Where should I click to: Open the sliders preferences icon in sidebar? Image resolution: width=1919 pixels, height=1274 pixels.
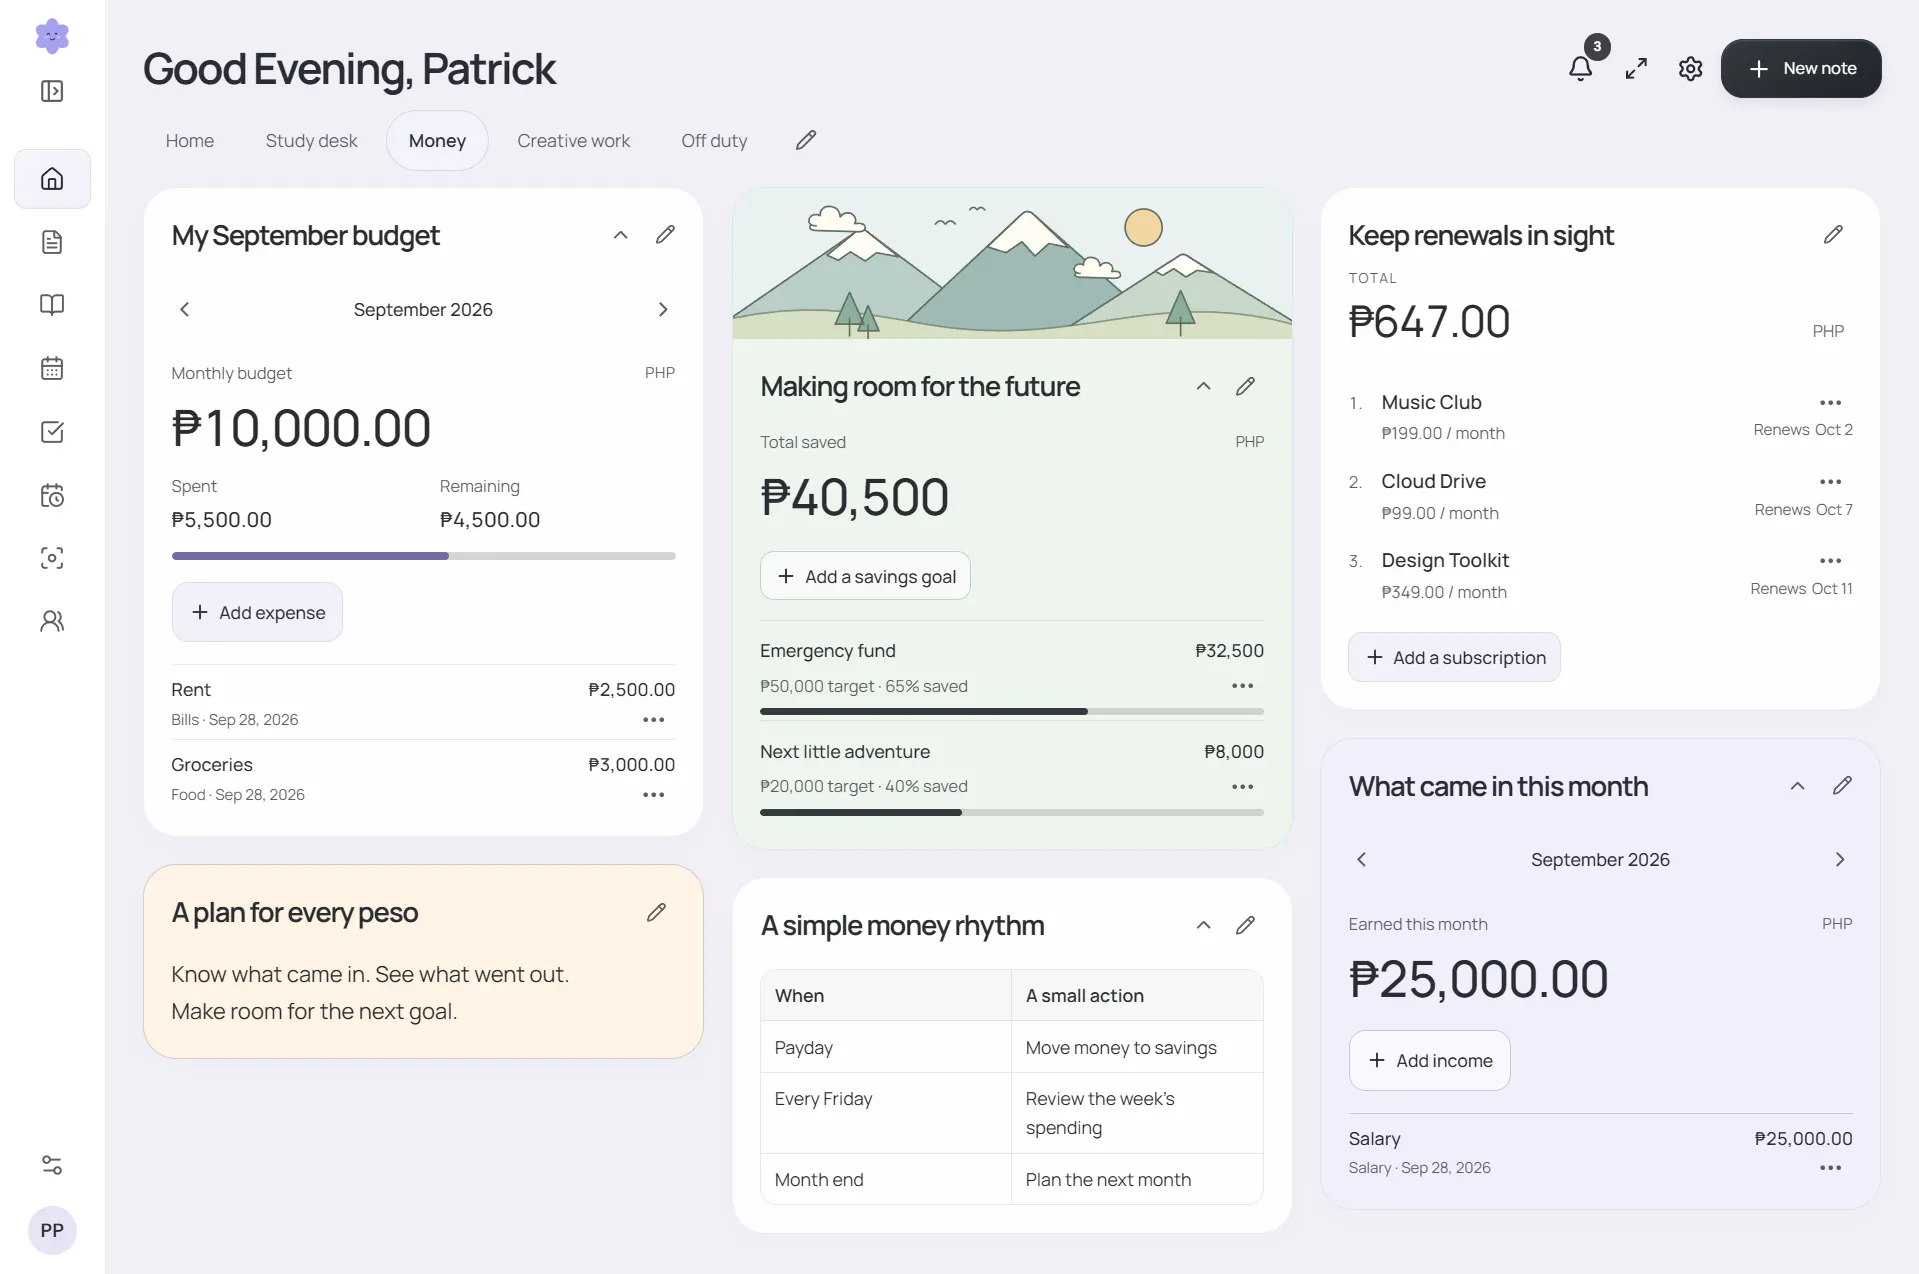52,1165
